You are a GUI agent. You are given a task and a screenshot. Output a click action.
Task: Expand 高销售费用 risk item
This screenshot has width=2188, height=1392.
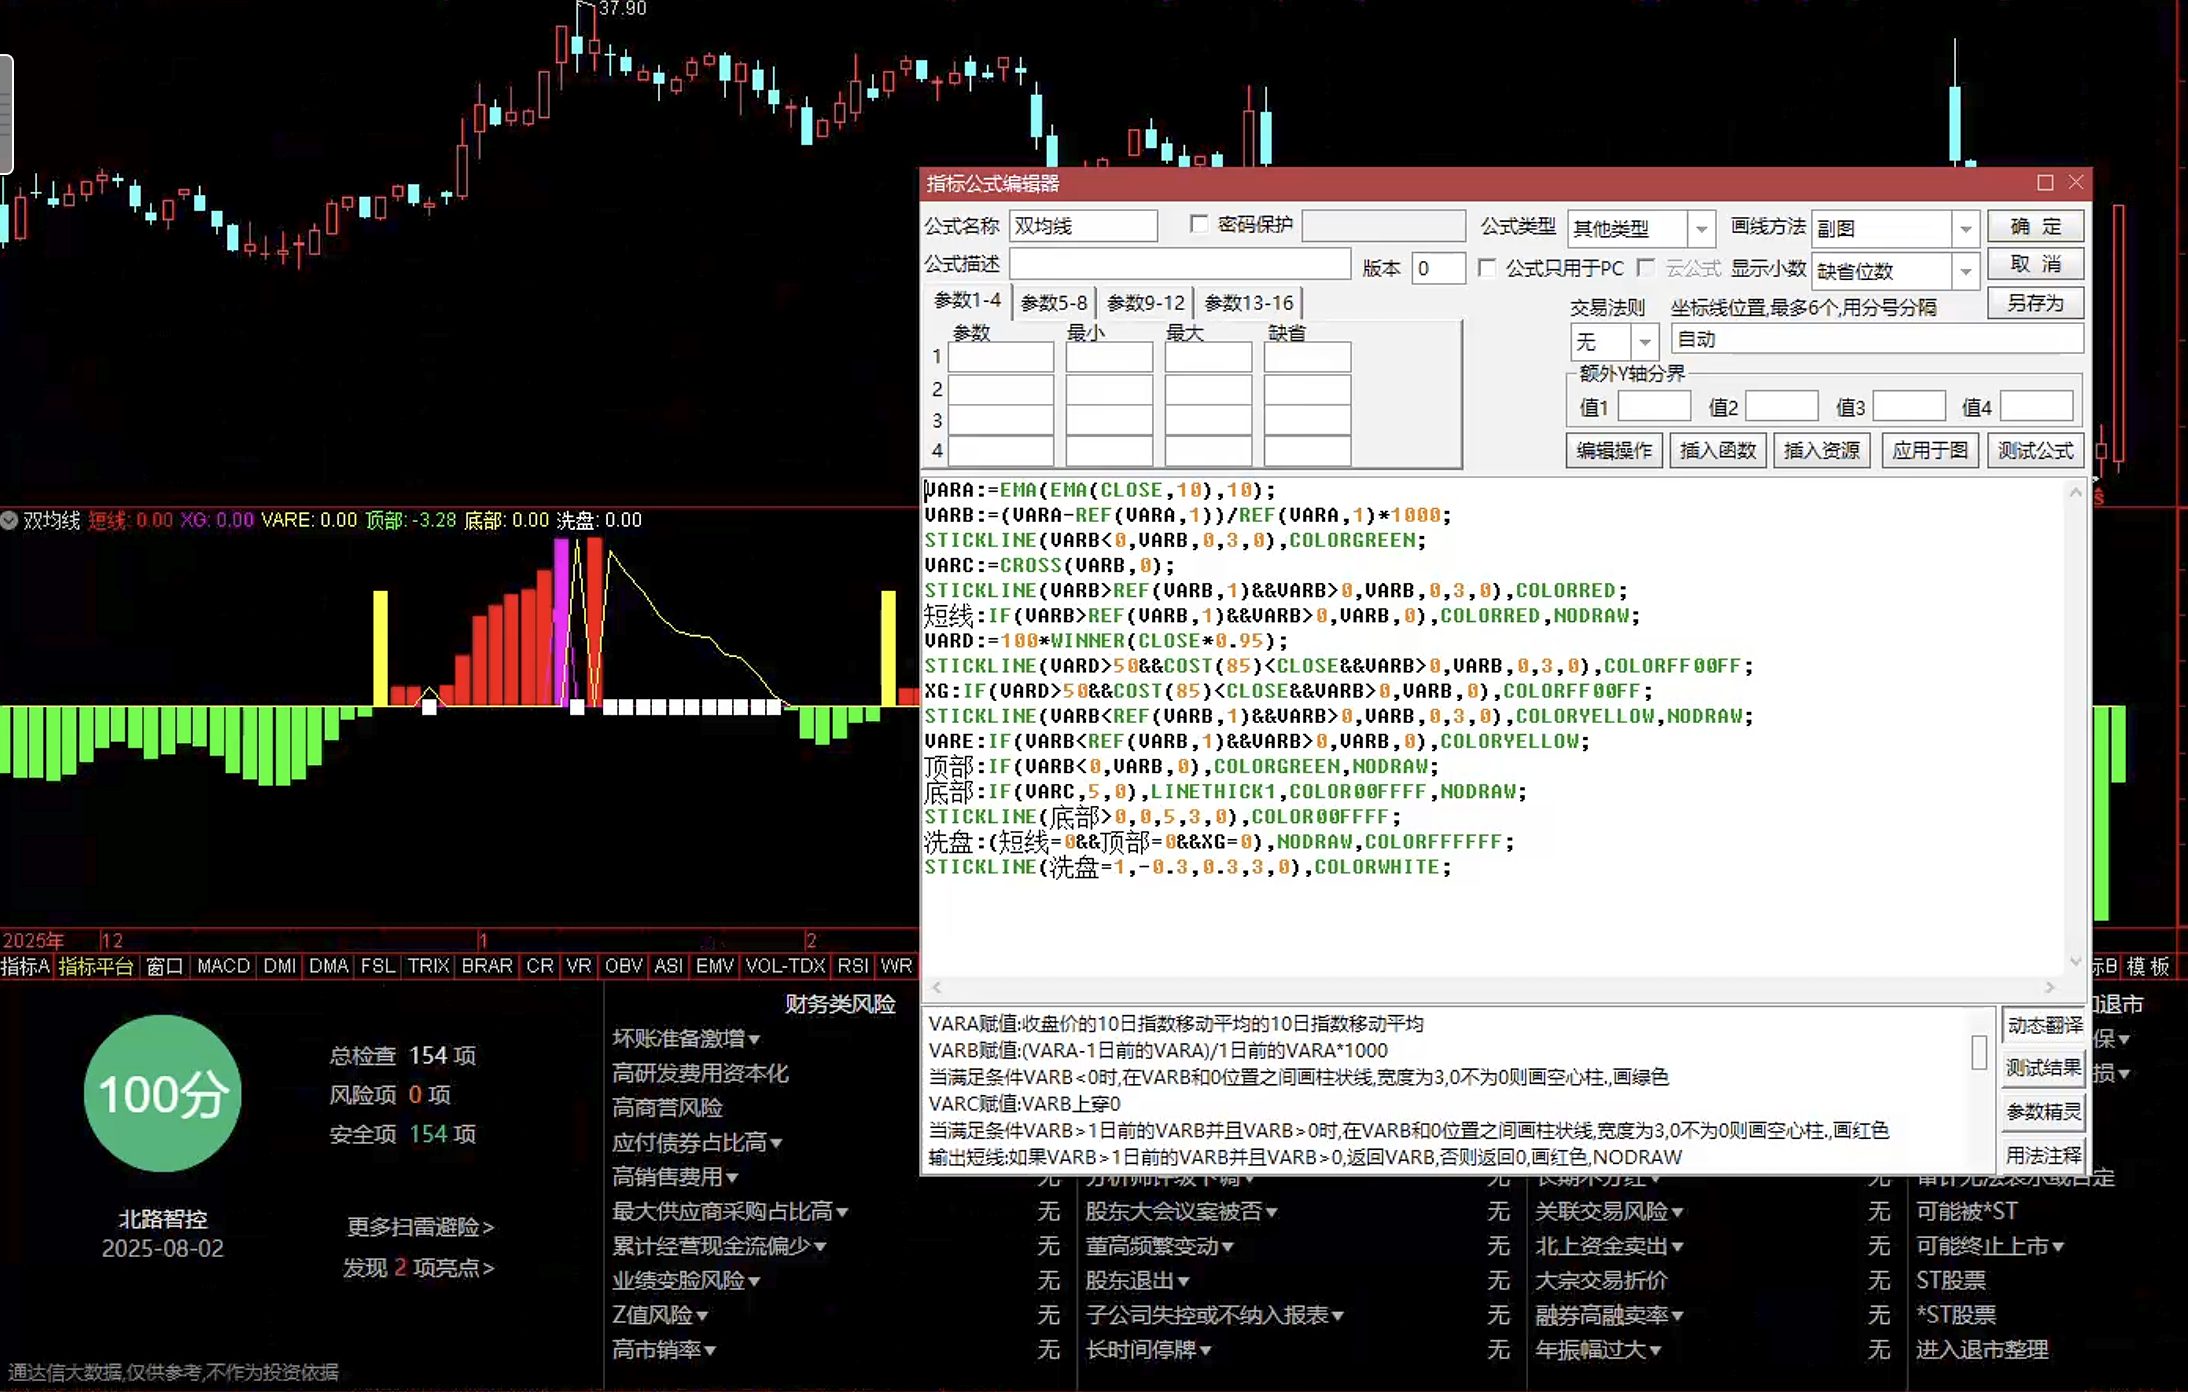(675, 1176)
